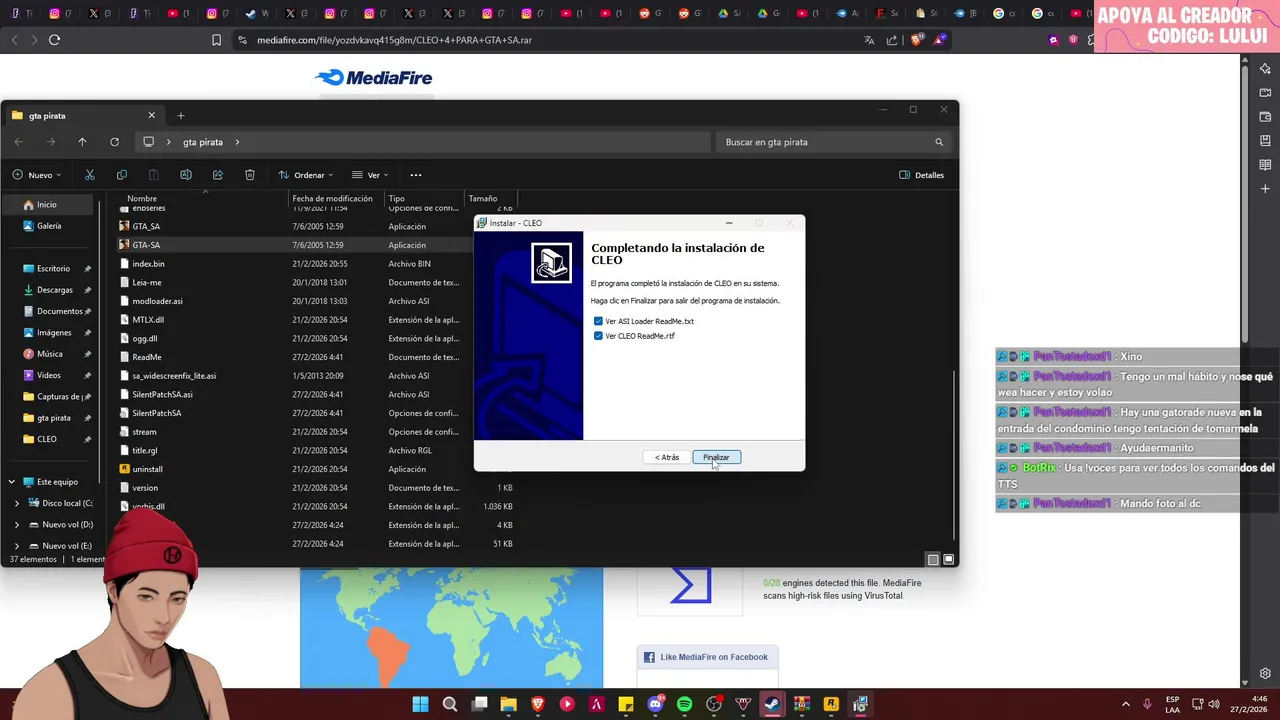
Task: Click the MediaFire logo on the webpage
Action: pos(373,78)
